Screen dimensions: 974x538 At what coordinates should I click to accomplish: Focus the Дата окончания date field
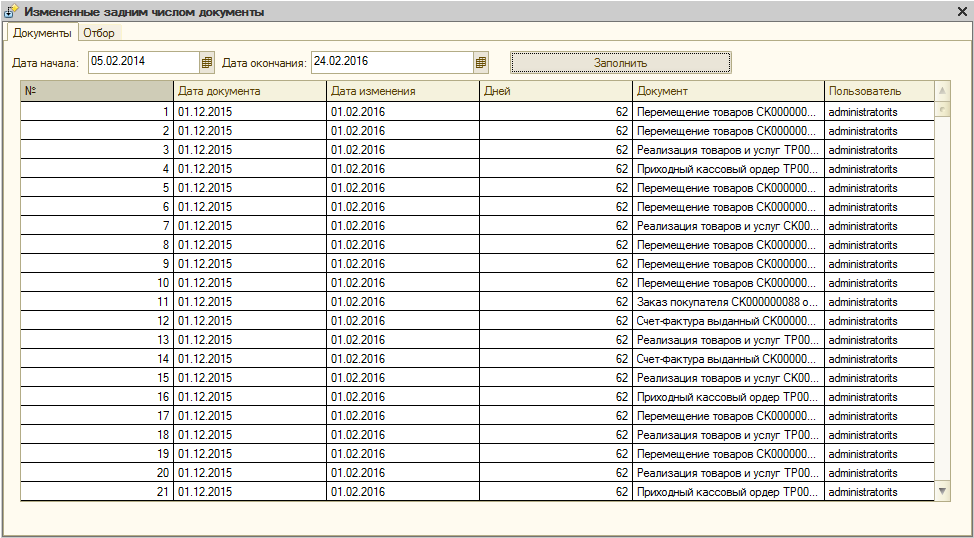(392, 62)
